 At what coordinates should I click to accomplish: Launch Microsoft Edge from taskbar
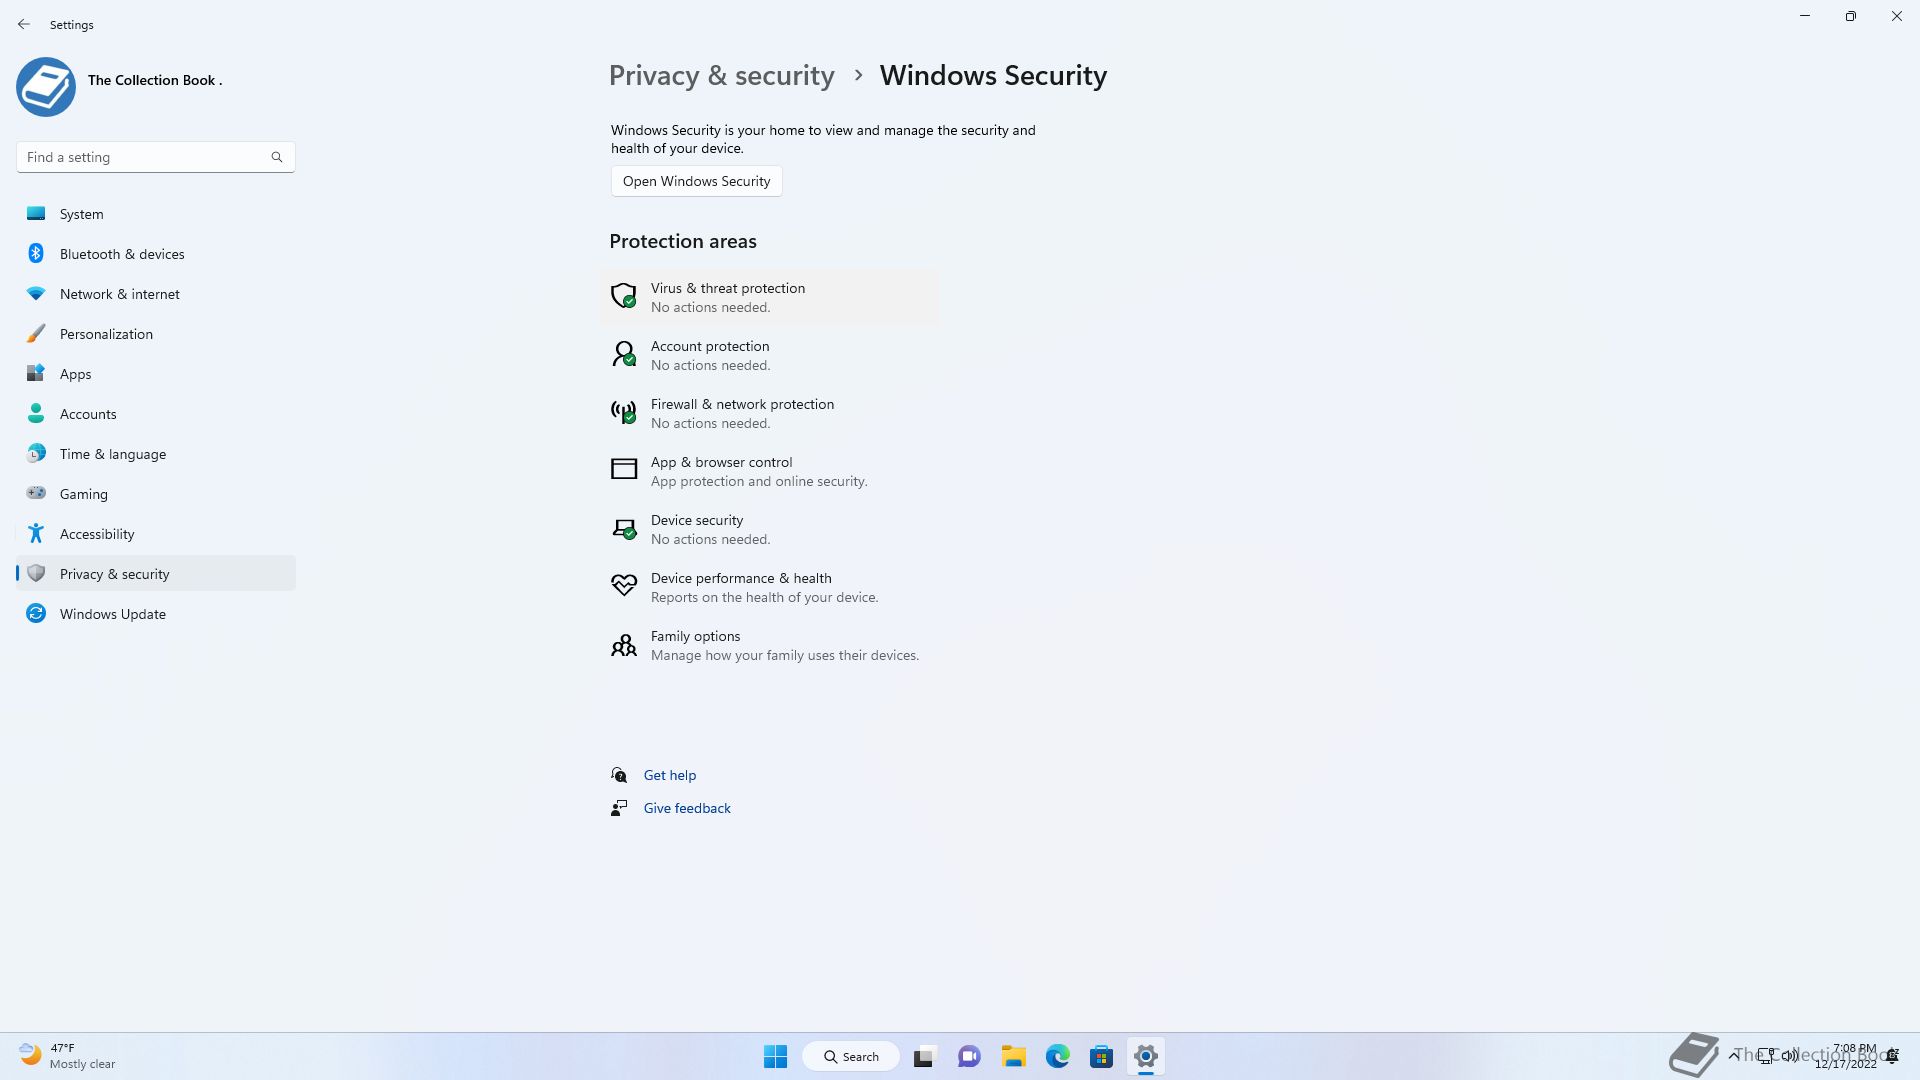[x=1057, y=1056]
